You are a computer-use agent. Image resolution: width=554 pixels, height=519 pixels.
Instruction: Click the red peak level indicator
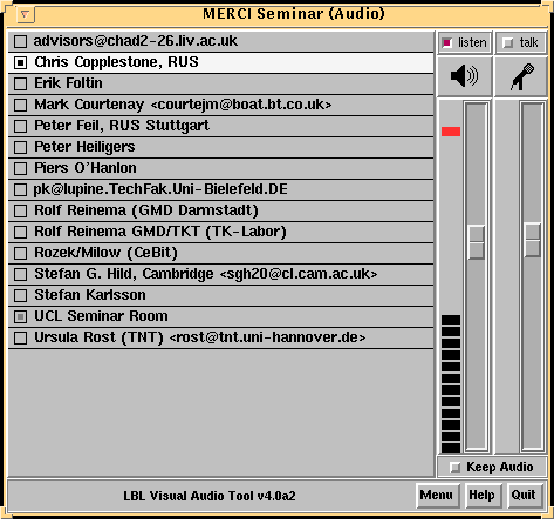coord(451,131)
